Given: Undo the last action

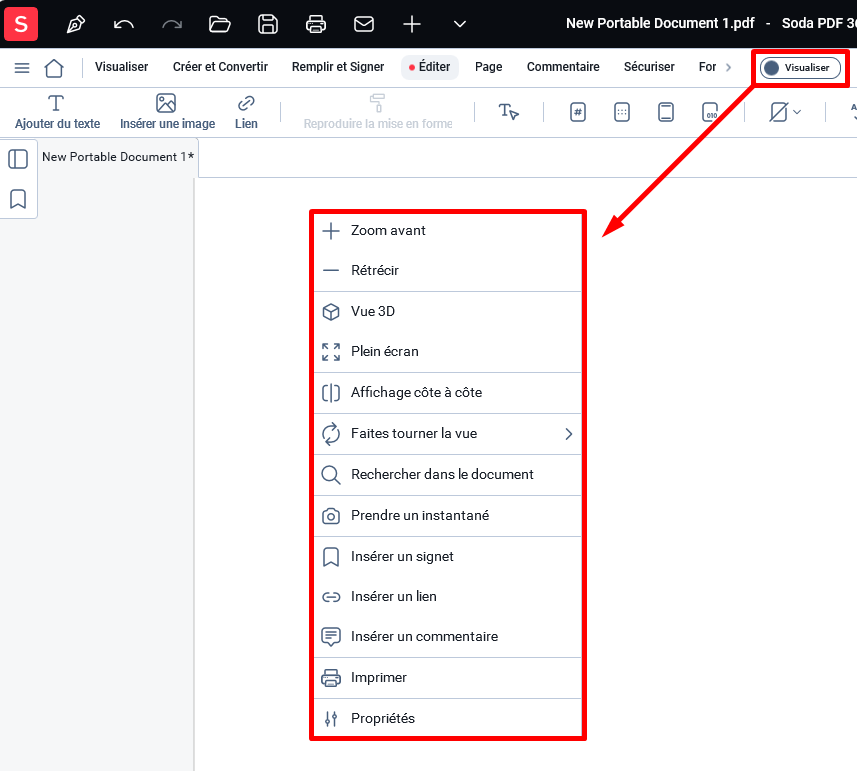Looking at the screenshot, I should [124, 24].
